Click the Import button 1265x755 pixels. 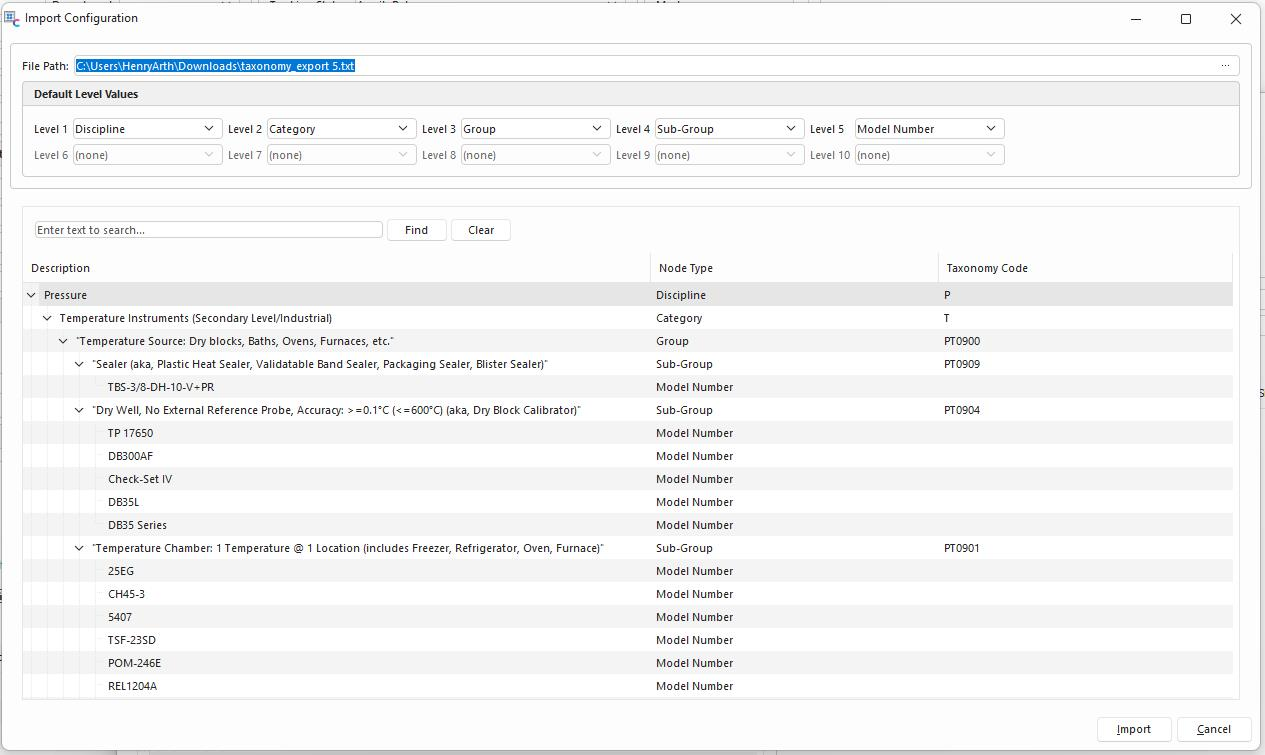click(x=1133, y=729)
